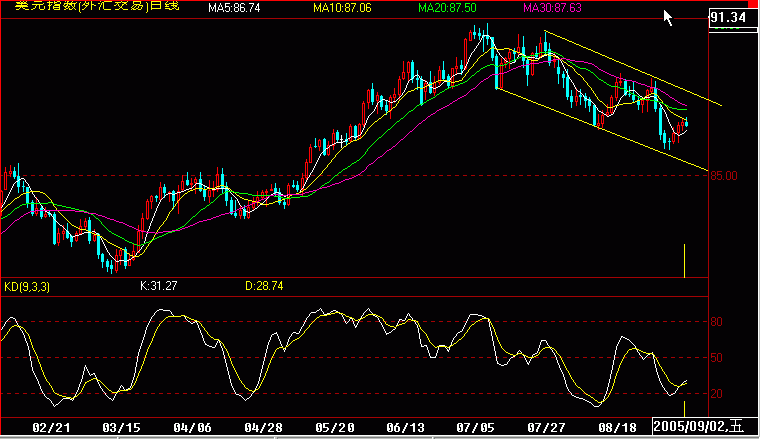The image size is (760, 439).
Task: Click the 20 level on KD axis
Action: coord(716,393)
